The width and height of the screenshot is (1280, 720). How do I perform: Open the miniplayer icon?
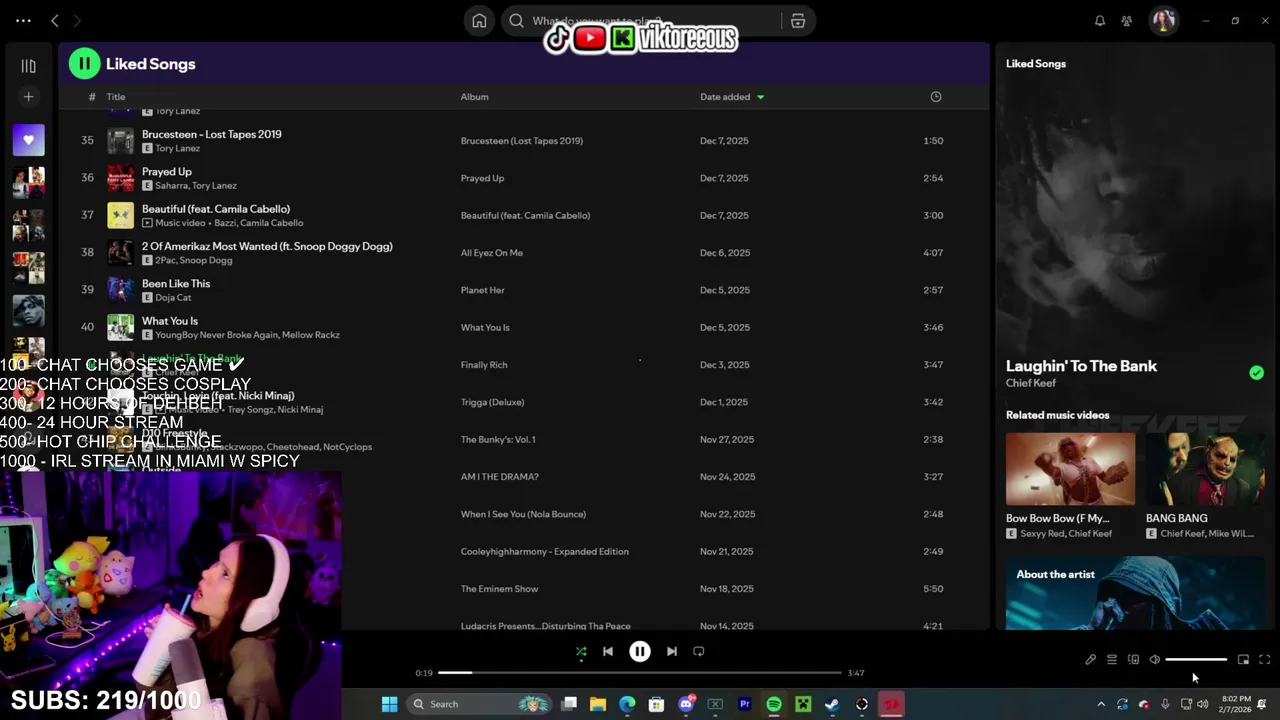(1243, 660)
